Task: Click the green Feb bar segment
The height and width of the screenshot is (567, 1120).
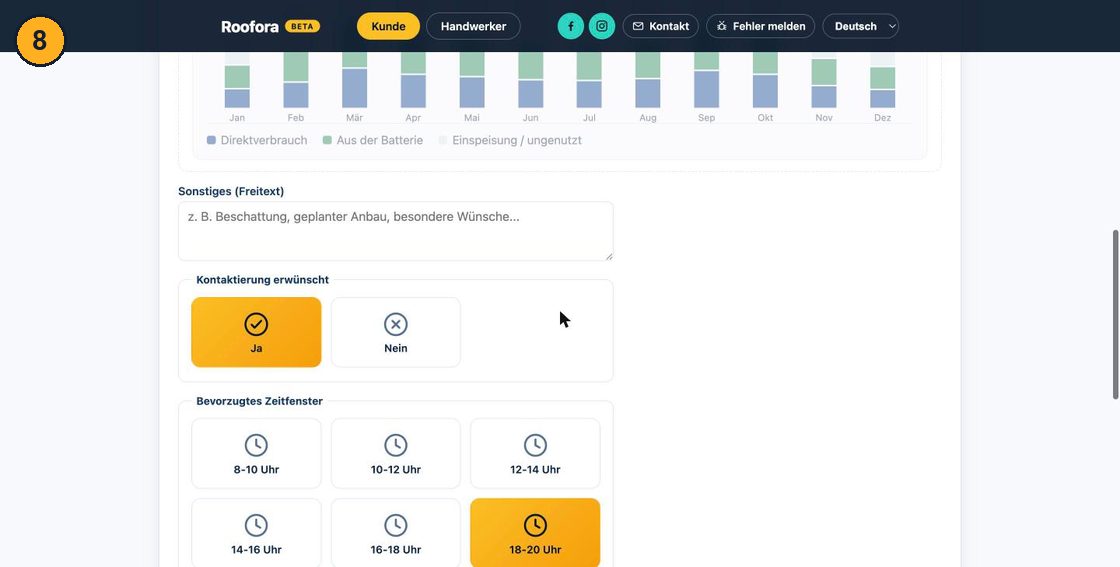Action: tap(296, 66)
